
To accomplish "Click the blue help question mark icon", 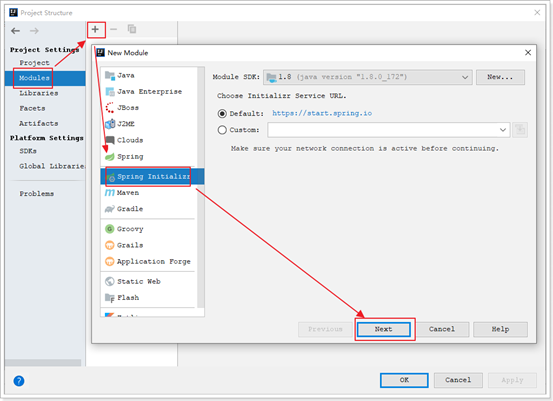I will (19, 381).
